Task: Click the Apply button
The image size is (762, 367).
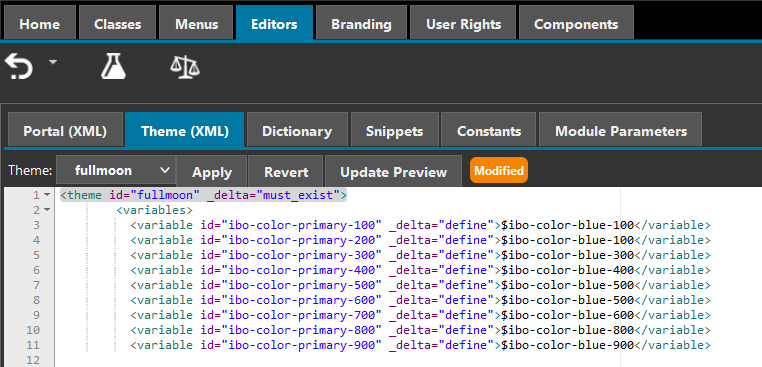Action: 212,172
